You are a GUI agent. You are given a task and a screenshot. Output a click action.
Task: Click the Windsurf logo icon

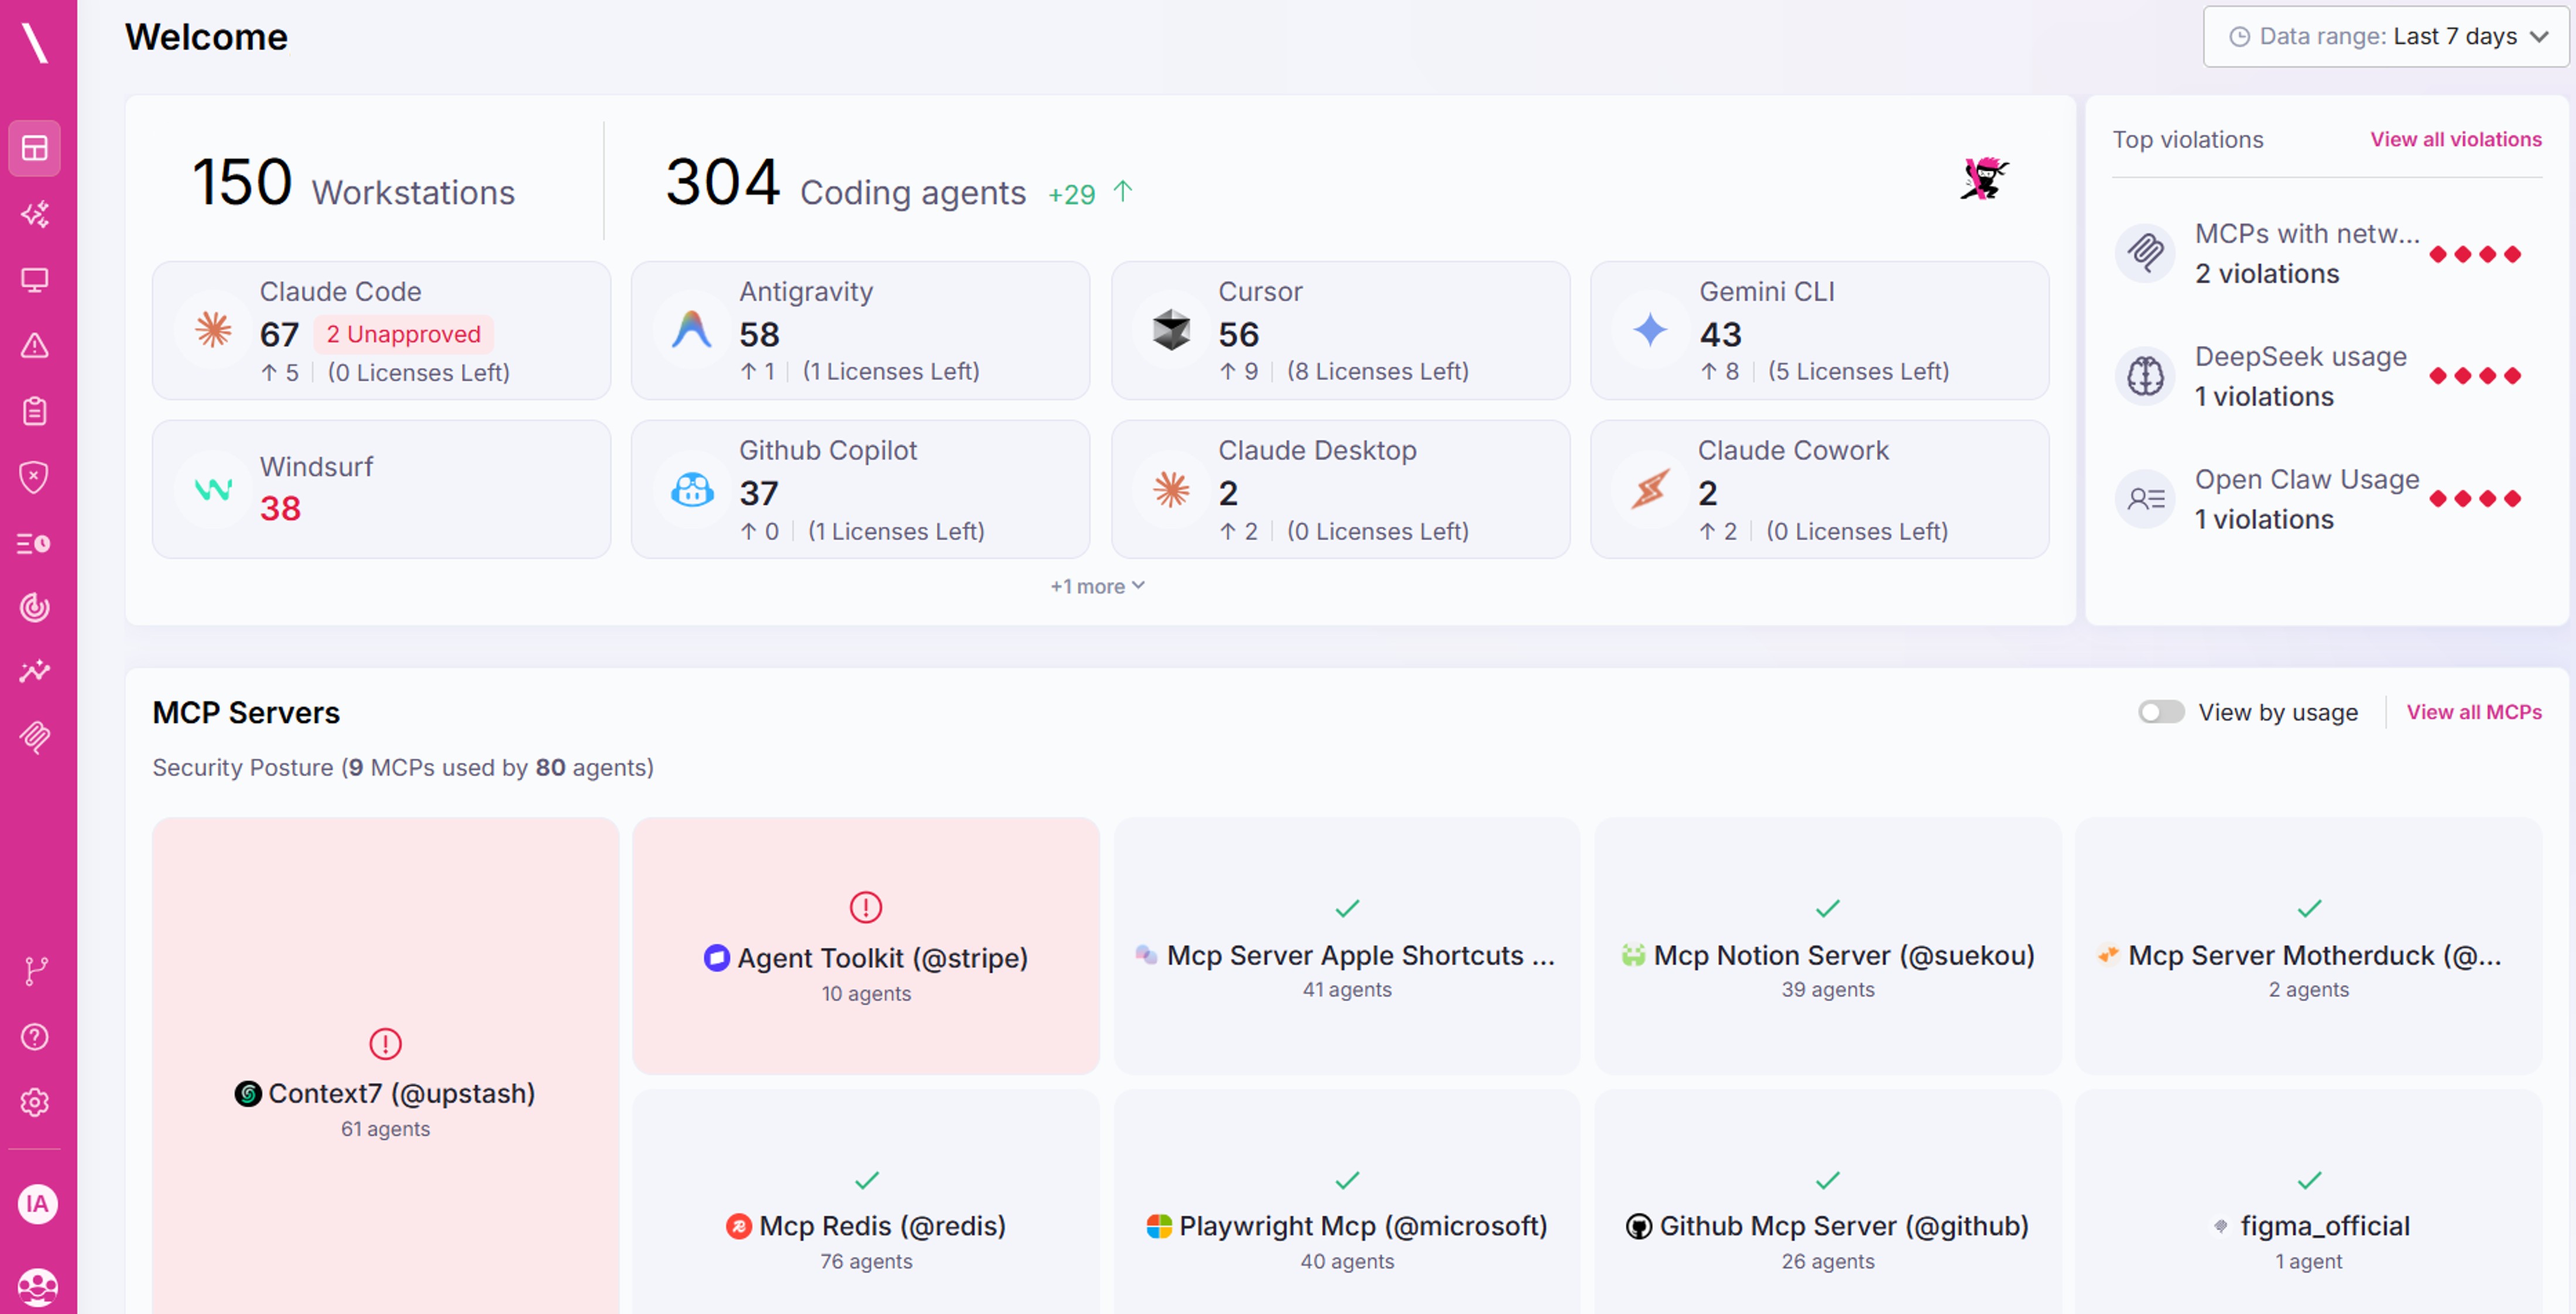point(213,489)
